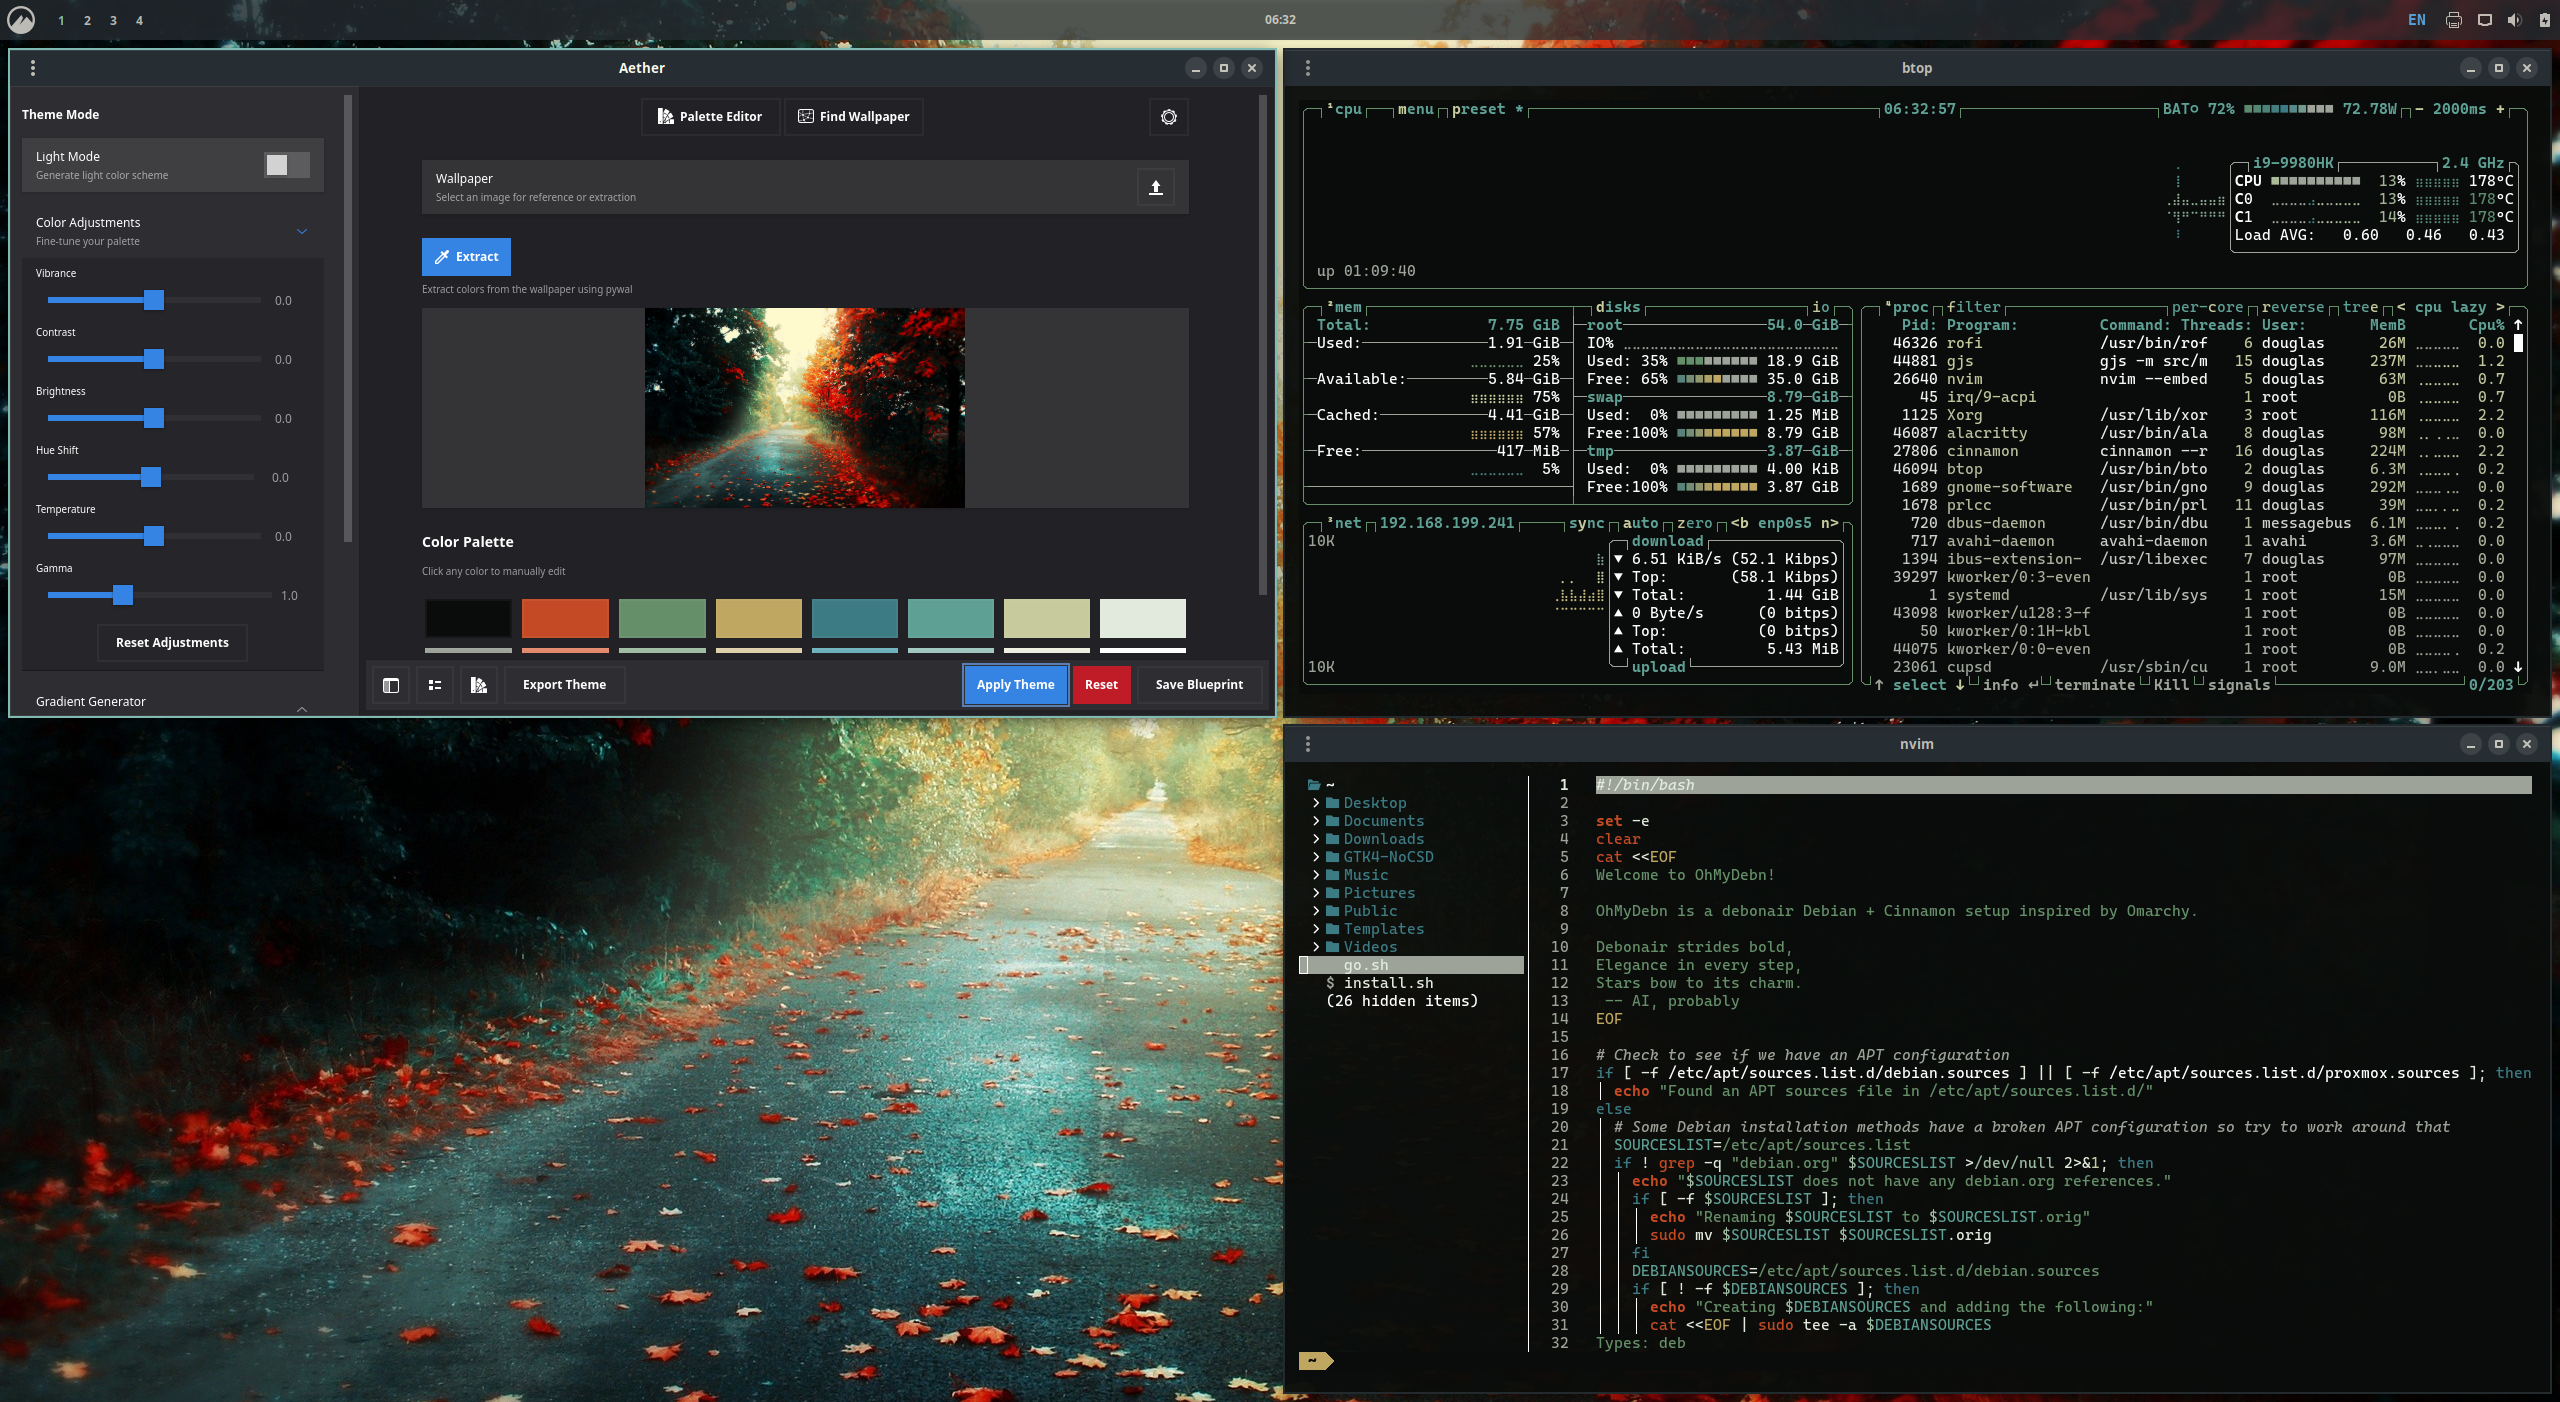
Task: Click the Apply Theme button
Action: pyautogui.click(x=1015, y=685)
